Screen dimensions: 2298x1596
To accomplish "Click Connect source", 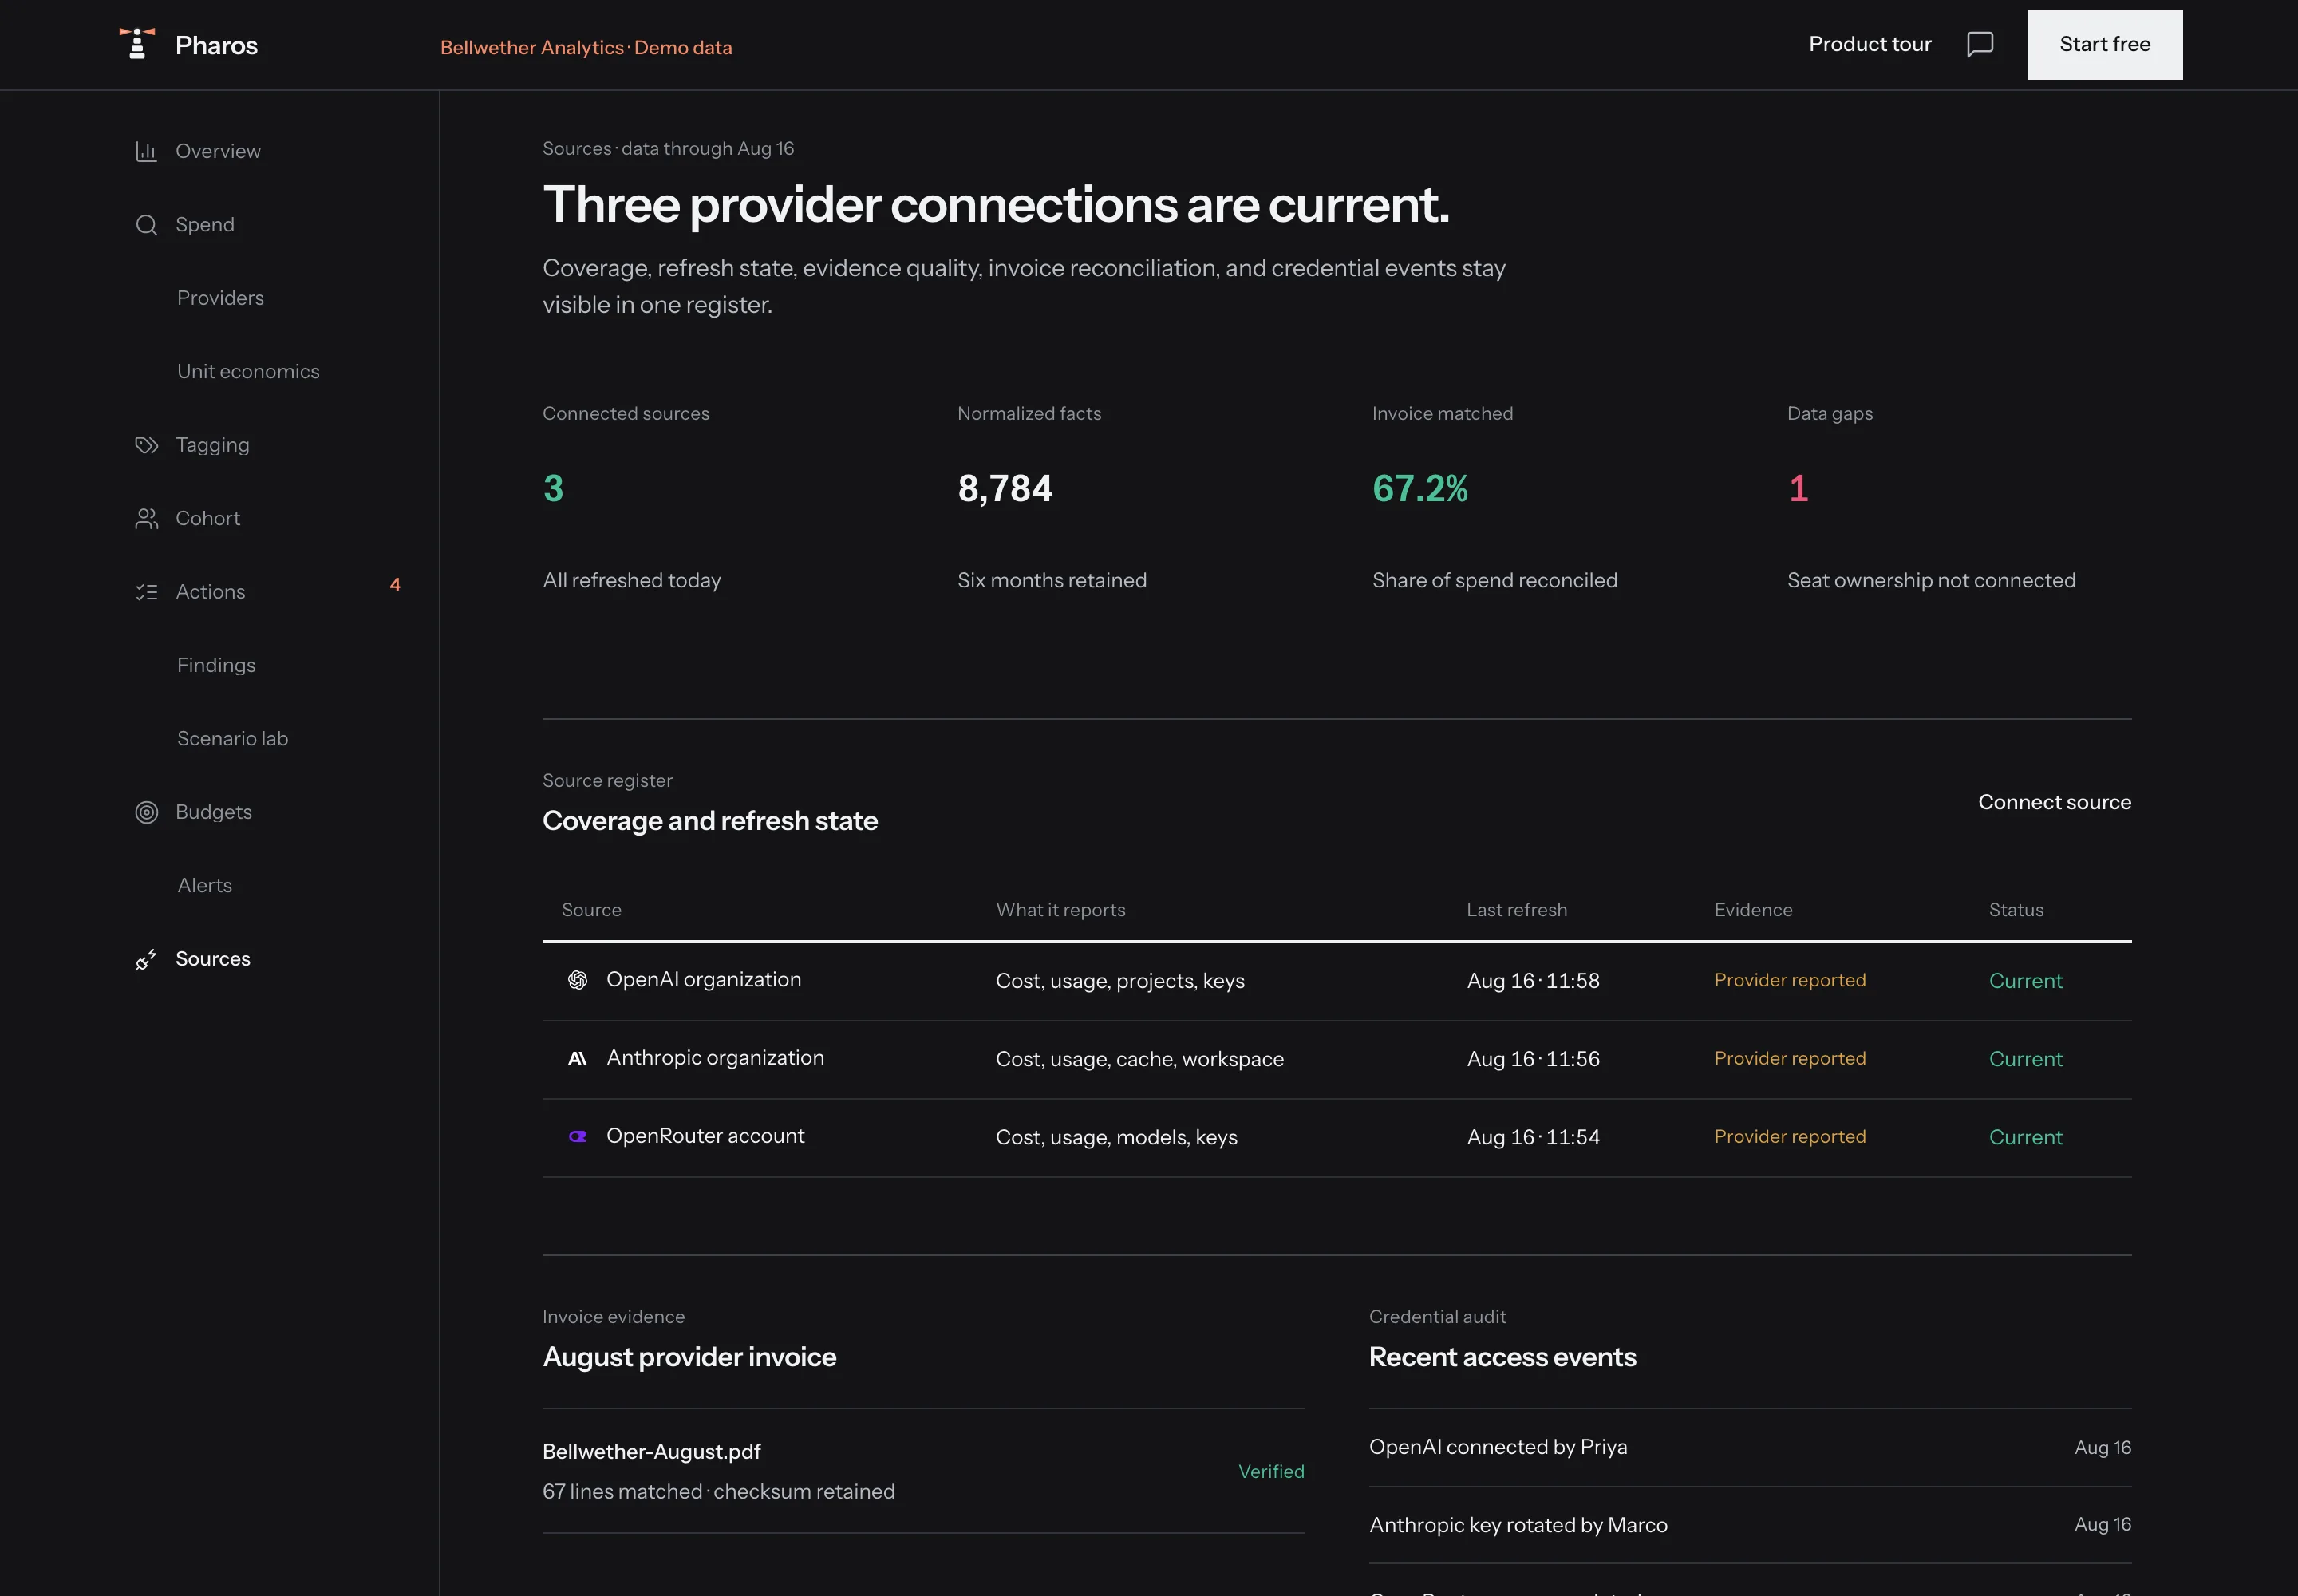I will (2054, 802).
